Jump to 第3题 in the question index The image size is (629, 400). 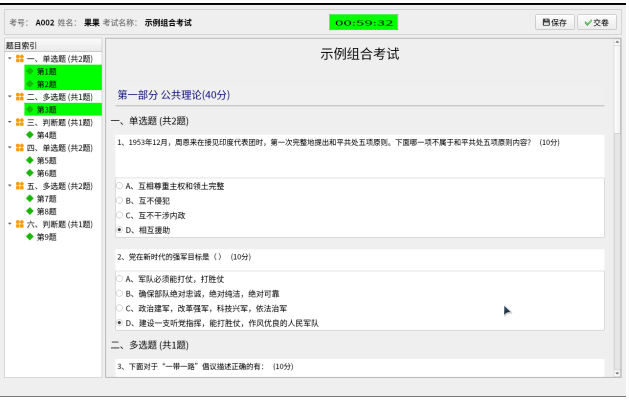pos(46,110)
